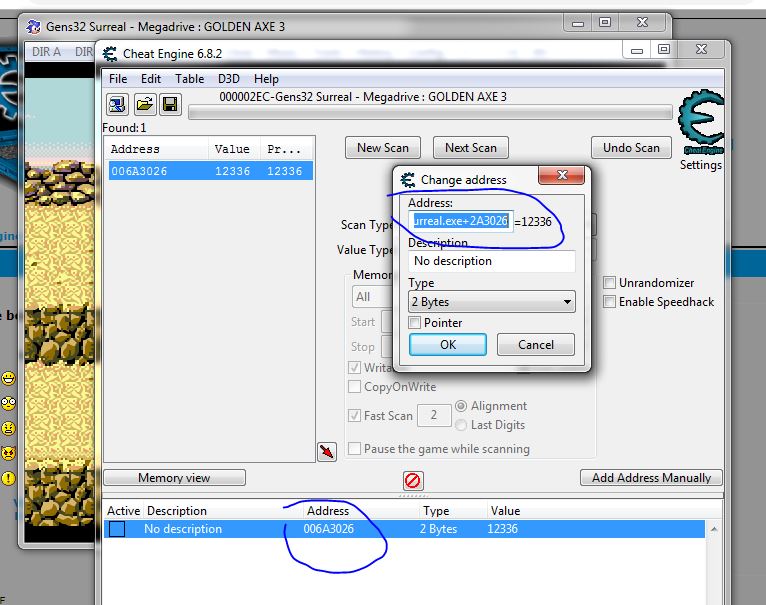Toggle the CopyOnWrite checkbox

point(354,387)
